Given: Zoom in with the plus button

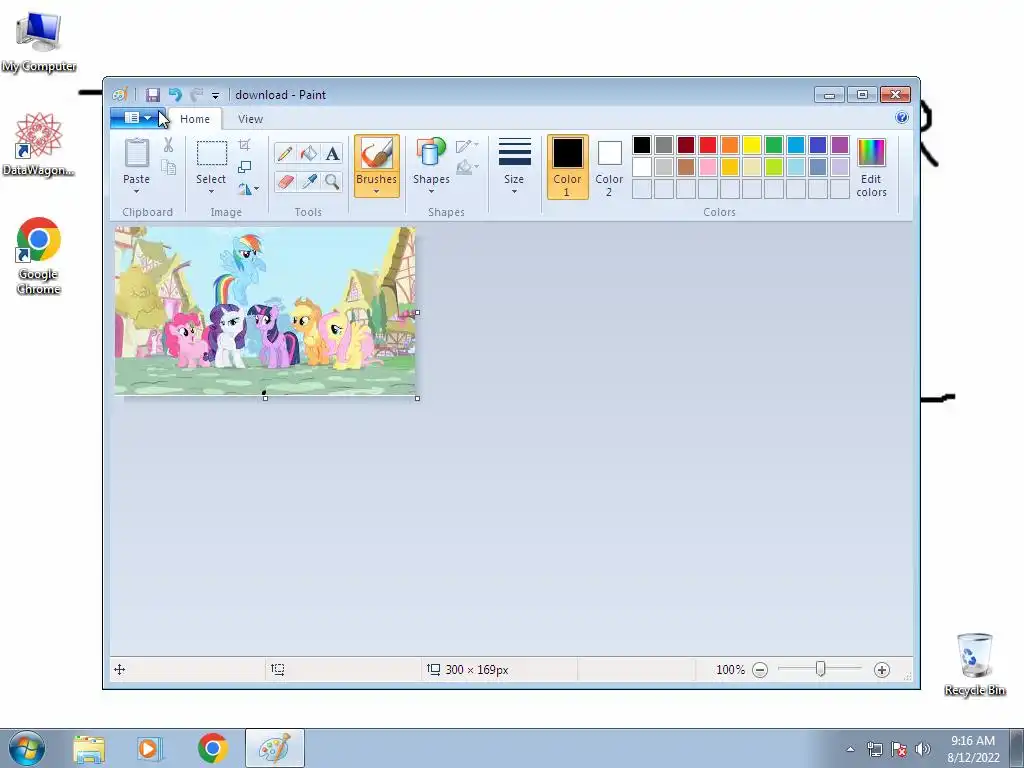Looking at the screenshot, I should pyautogui.click(x=882, y=670).
